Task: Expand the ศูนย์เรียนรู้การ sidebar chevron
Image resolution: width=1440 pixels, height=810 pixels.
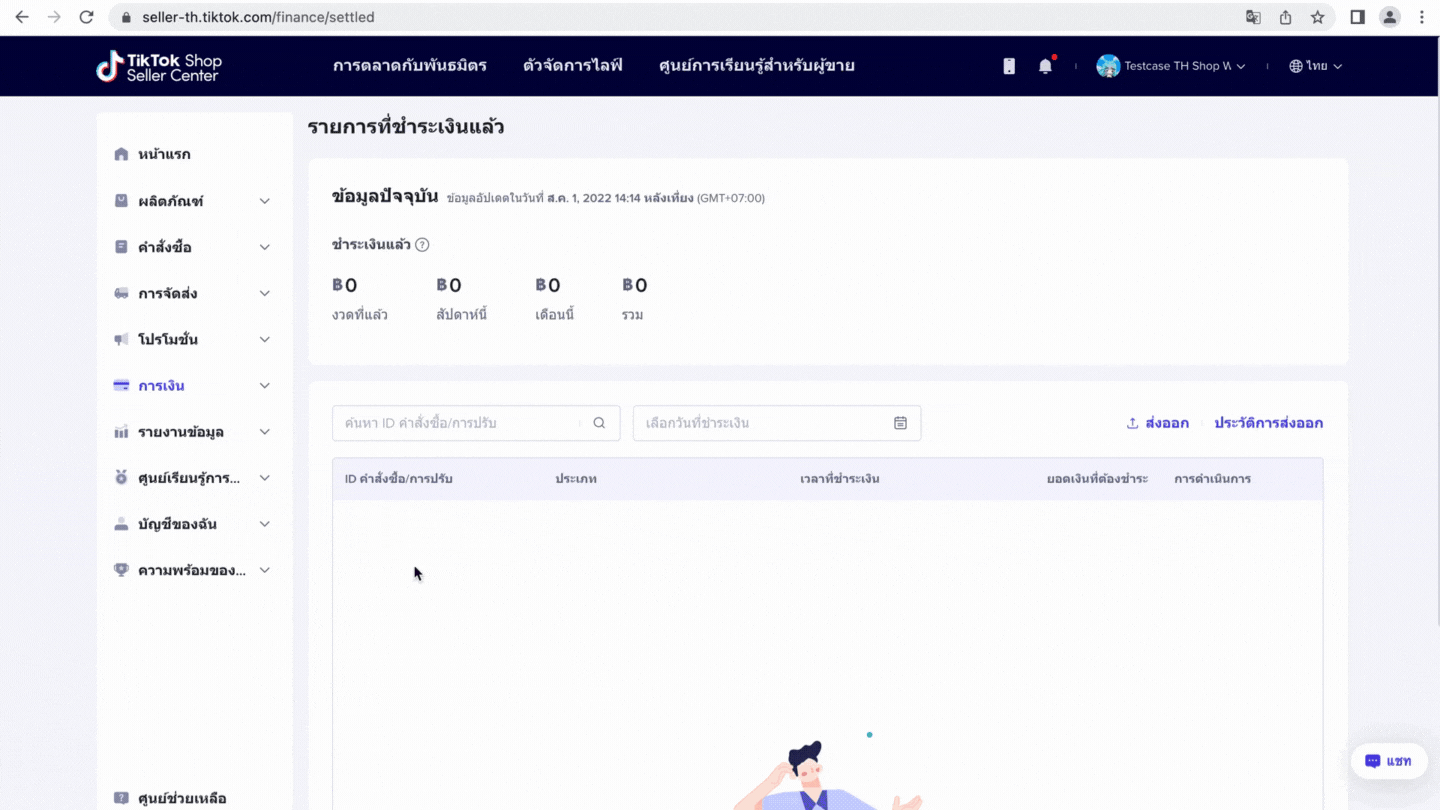Action: point(265,478)
